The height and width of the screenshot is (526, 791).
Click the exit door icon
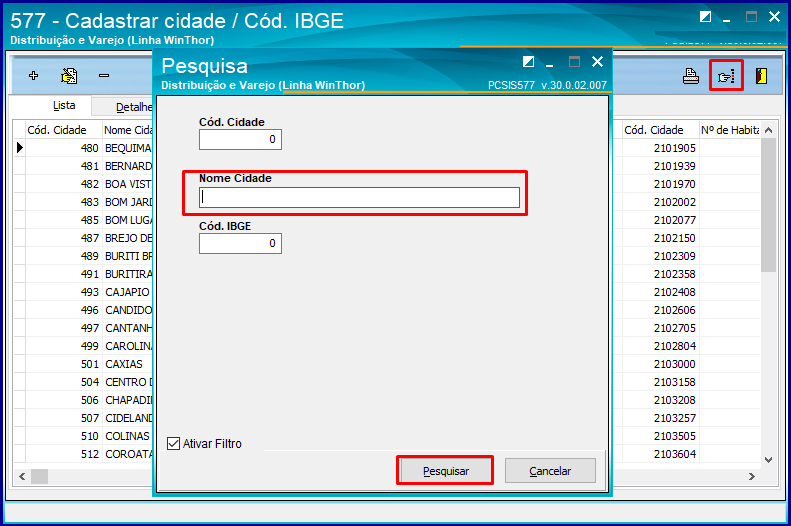[761, 76]
